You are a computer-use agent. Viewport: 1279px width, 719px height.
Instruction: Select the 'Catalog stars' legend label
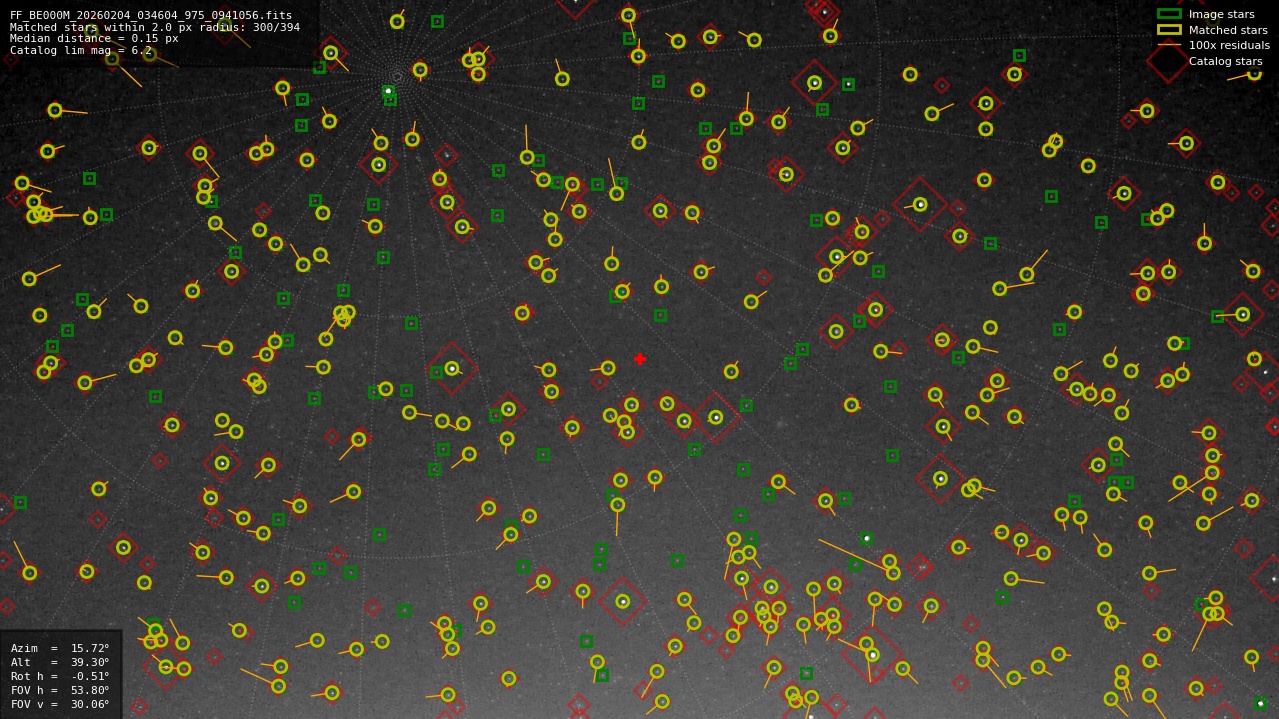(x=1225, y=61)
